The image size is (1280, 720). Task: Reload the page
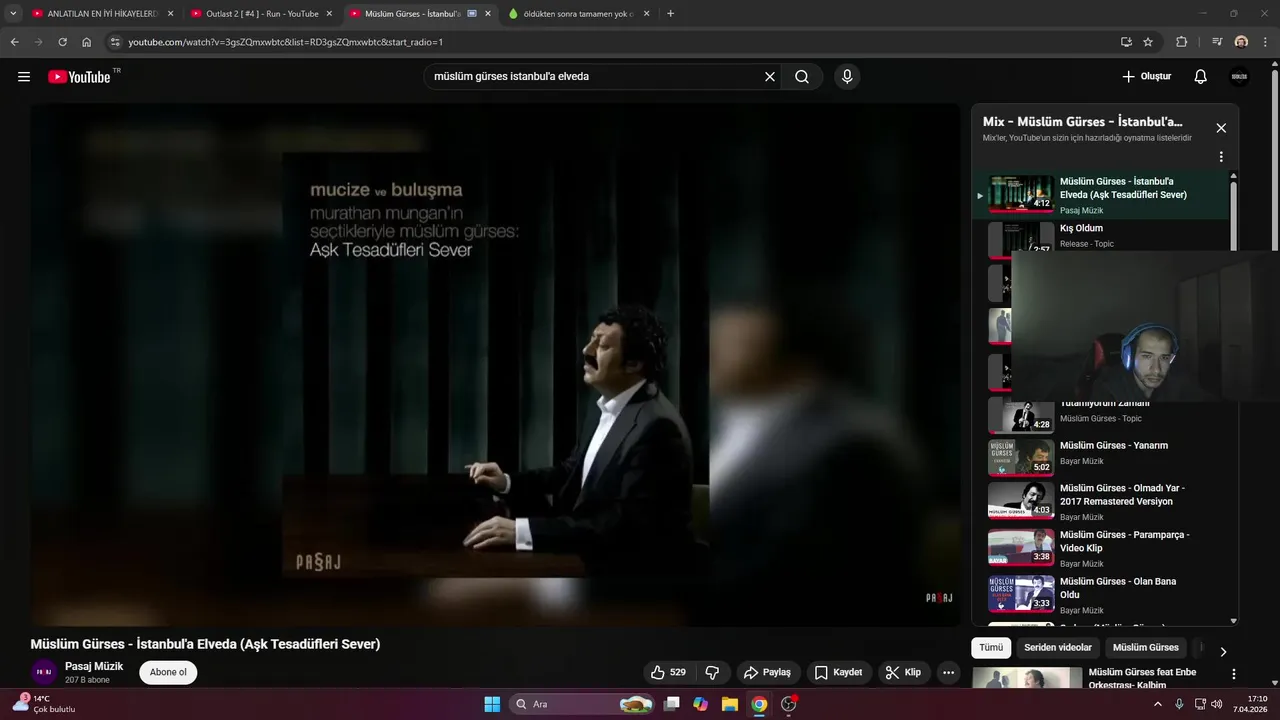(x=62, y=42)
